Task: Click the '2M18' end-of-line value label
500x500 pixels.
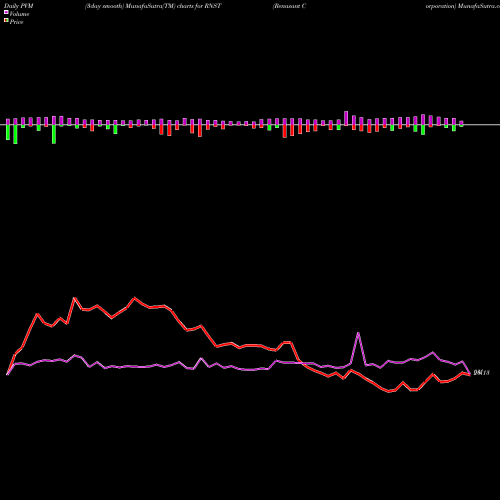Action: tap(481, 373)
